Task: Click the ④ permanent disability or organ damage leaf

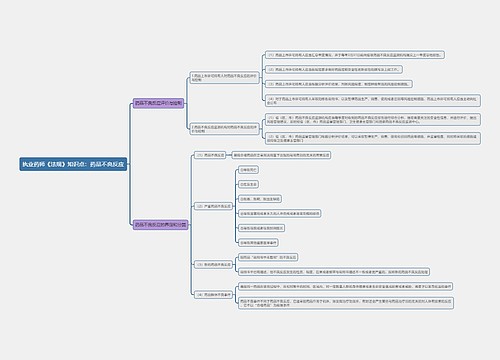Action: pyautogui.click(x=279, y=213)
